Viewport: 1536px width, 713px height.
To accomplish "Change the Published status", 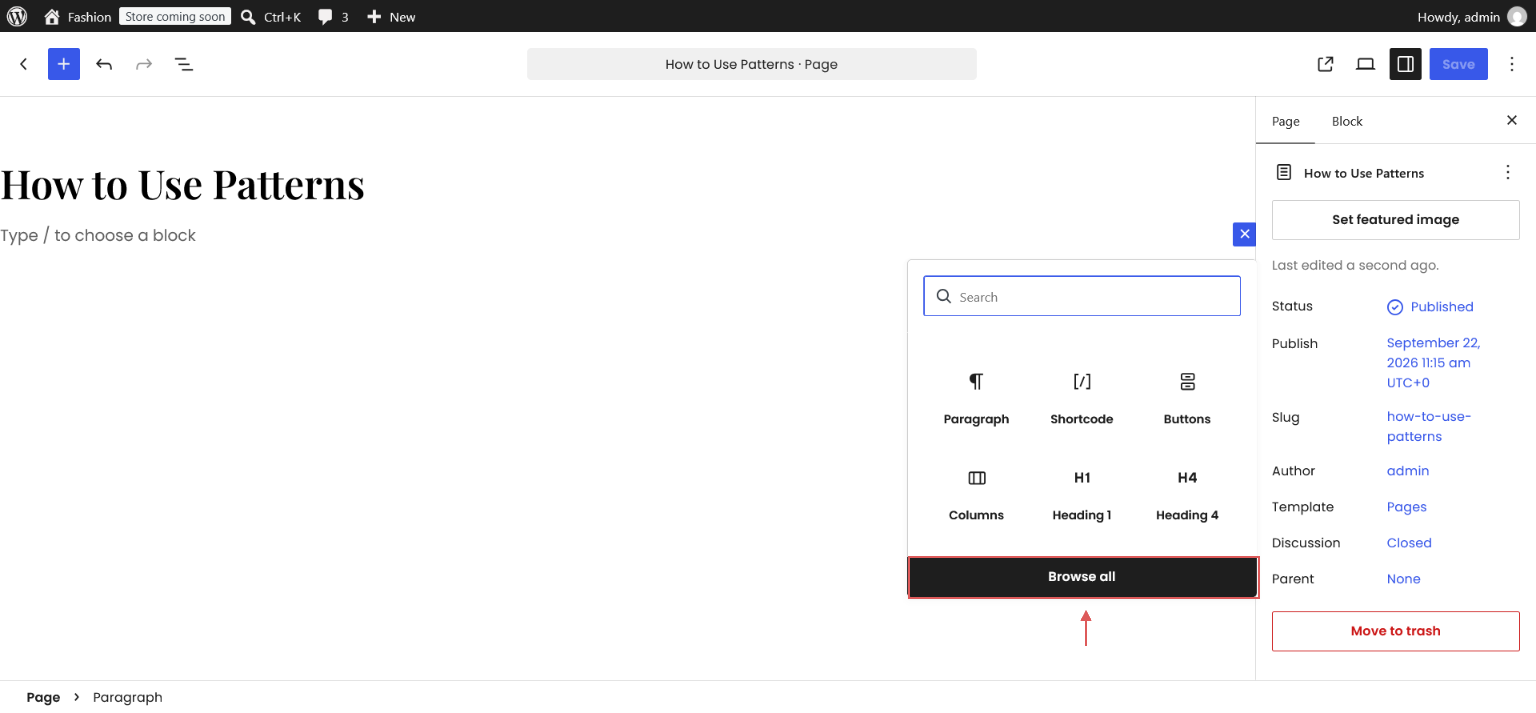I will pyautogui.click(x=1431, y=307).
